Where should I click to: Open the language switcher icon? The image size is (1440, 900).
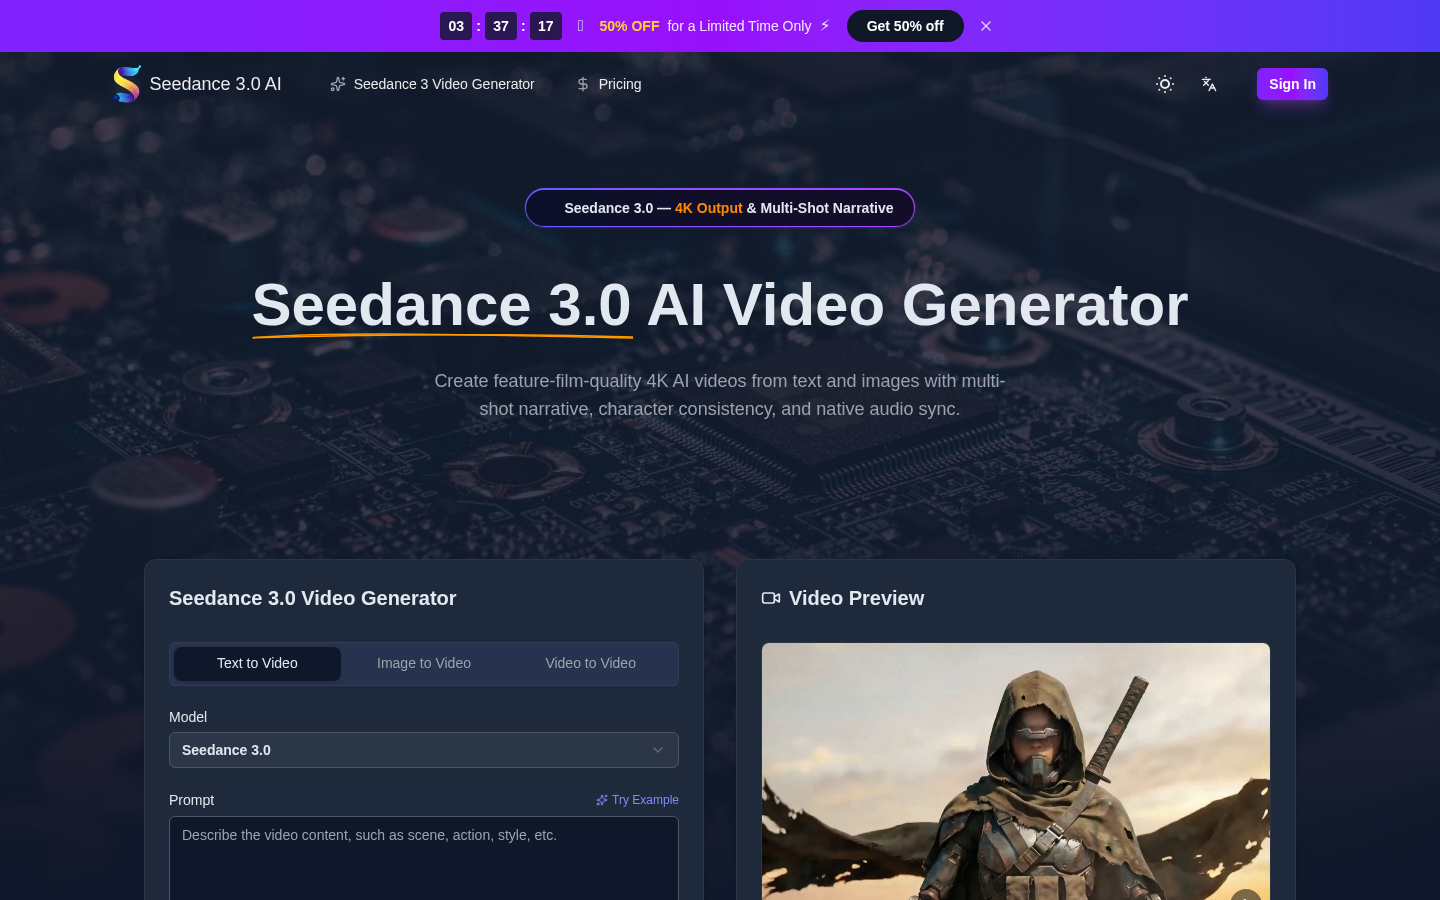(1208, 84)
